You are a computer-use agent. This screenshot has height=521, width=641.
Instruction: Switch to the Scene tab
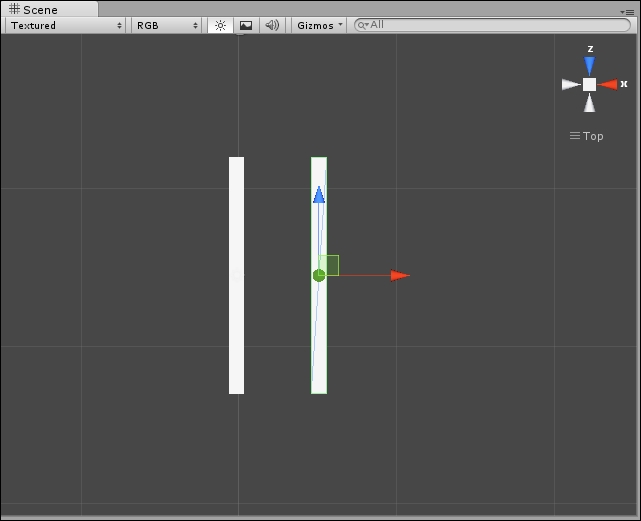[49, 9]
